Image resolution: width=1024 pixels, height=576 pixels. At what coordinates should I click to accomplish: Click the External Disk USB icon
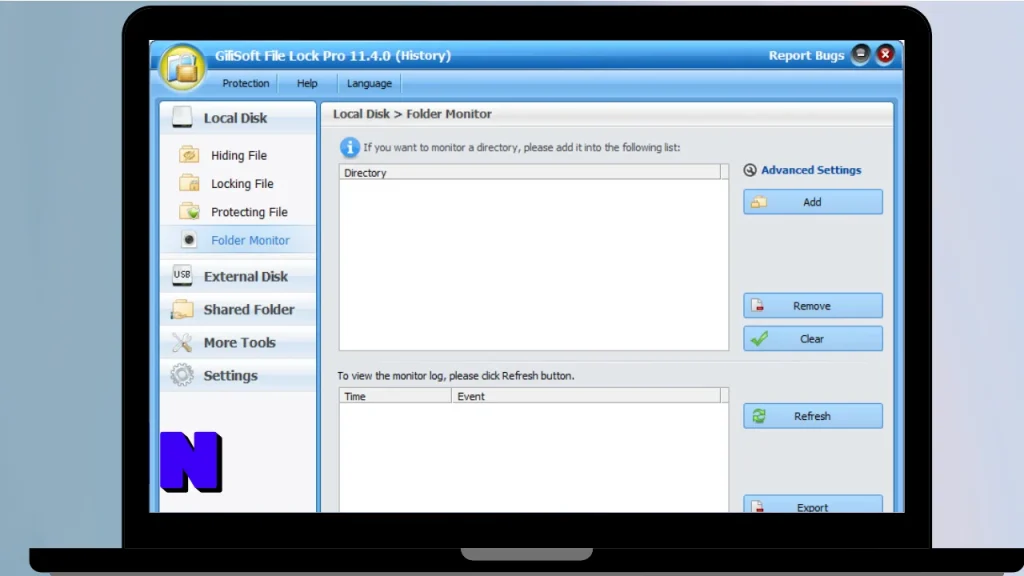(182, 275)
